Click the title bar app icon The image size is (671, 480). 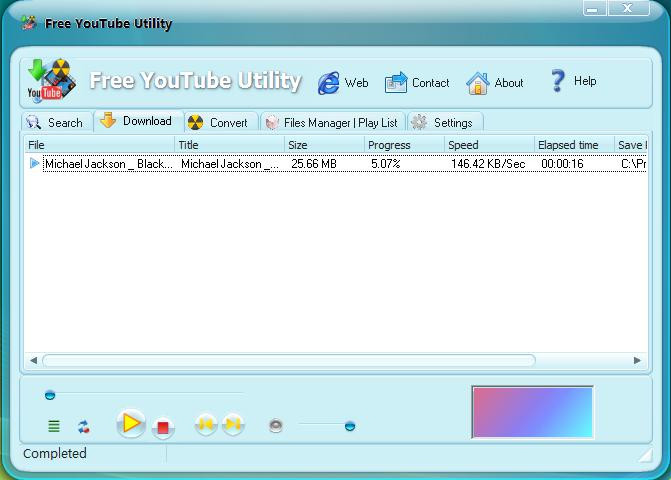click(30, 23)
